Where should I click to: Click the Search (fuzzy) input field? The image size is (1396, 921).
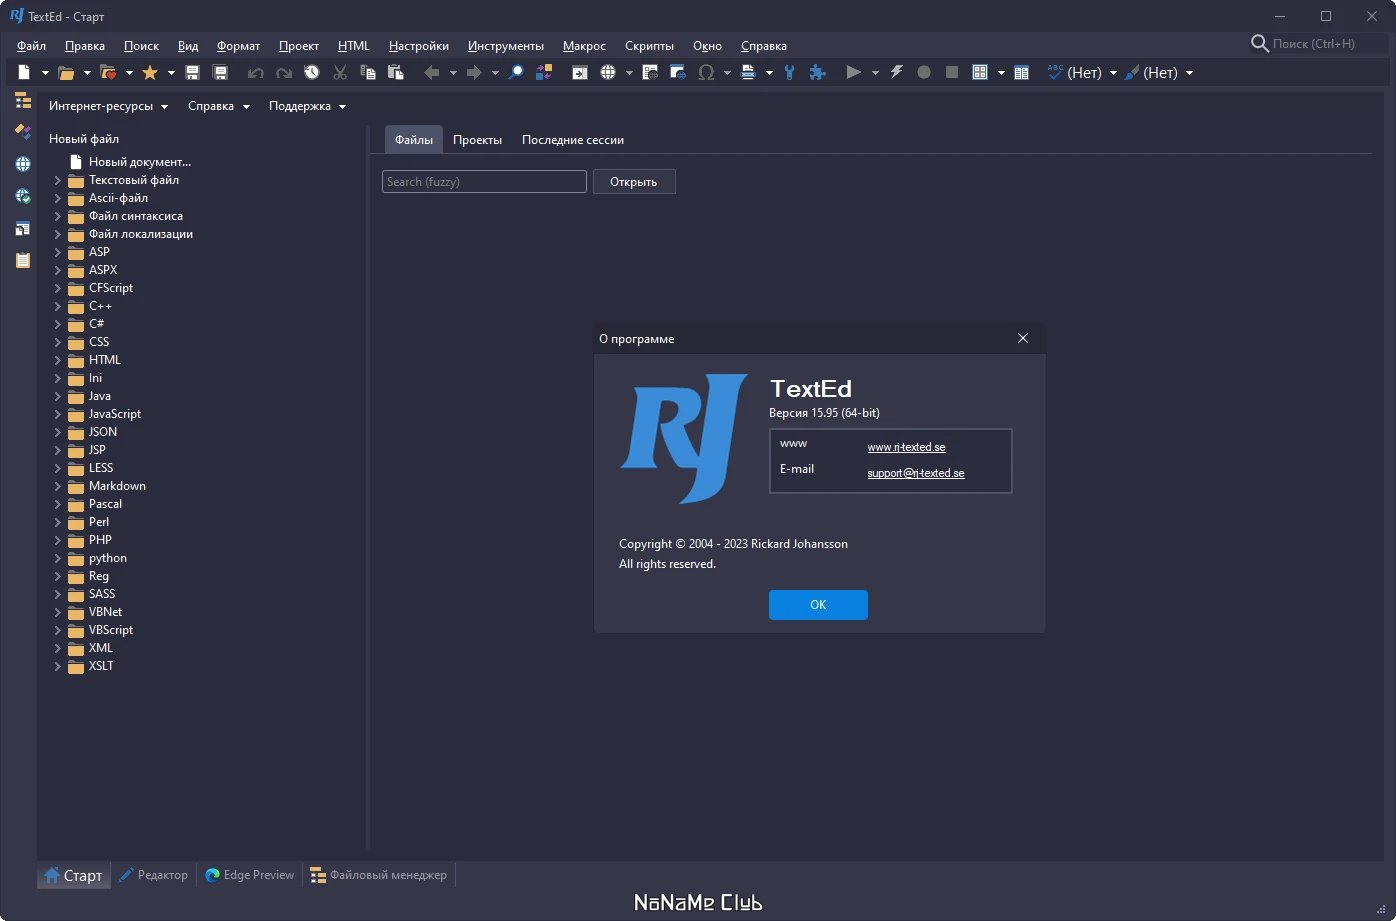coord(484,182)
